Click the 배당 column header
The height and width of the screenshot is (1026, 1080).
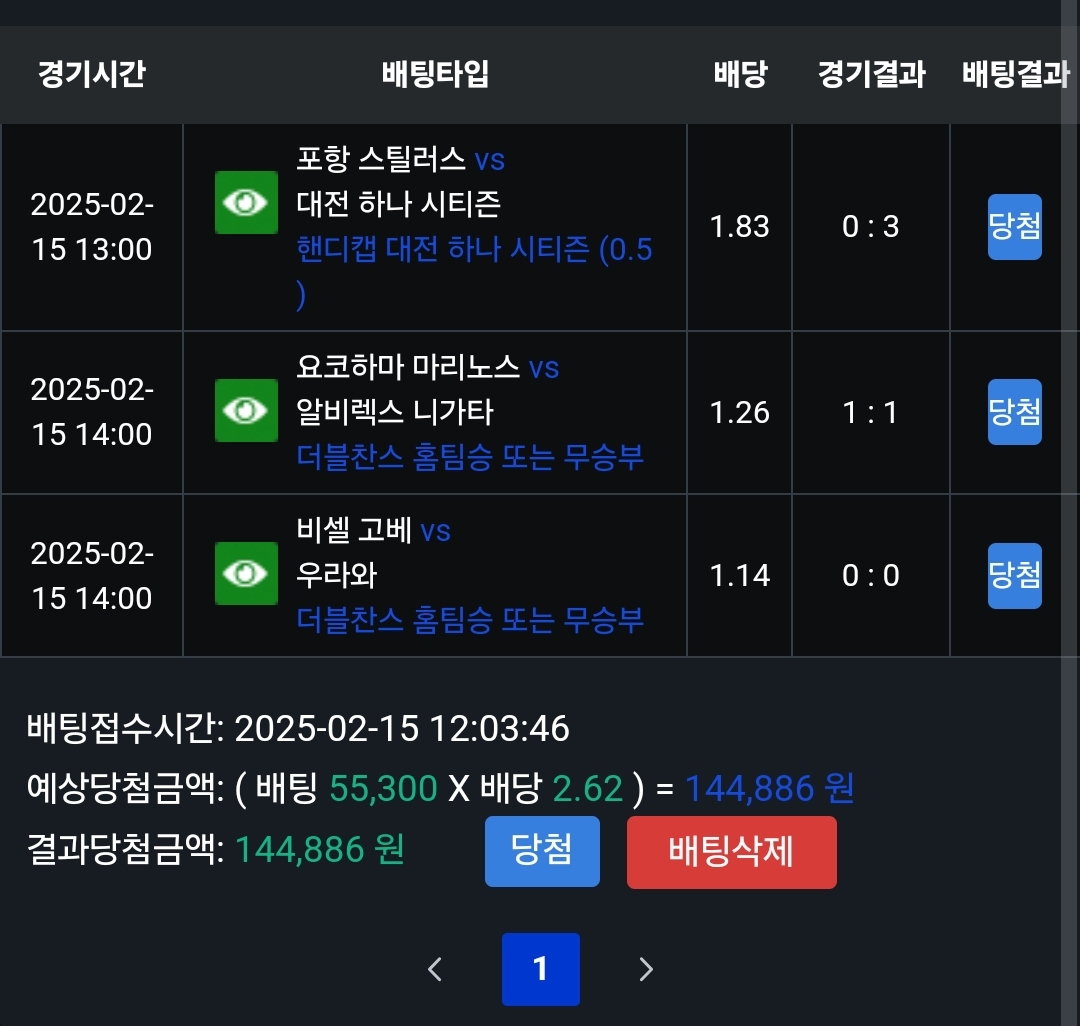(x=740, y=74)
